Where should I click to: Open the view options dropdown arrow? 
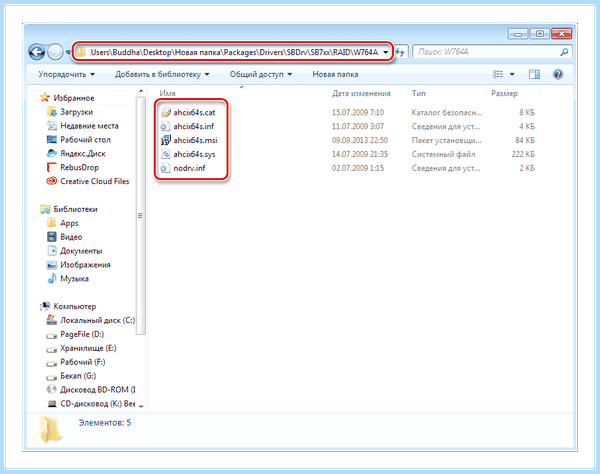(512, 74)
